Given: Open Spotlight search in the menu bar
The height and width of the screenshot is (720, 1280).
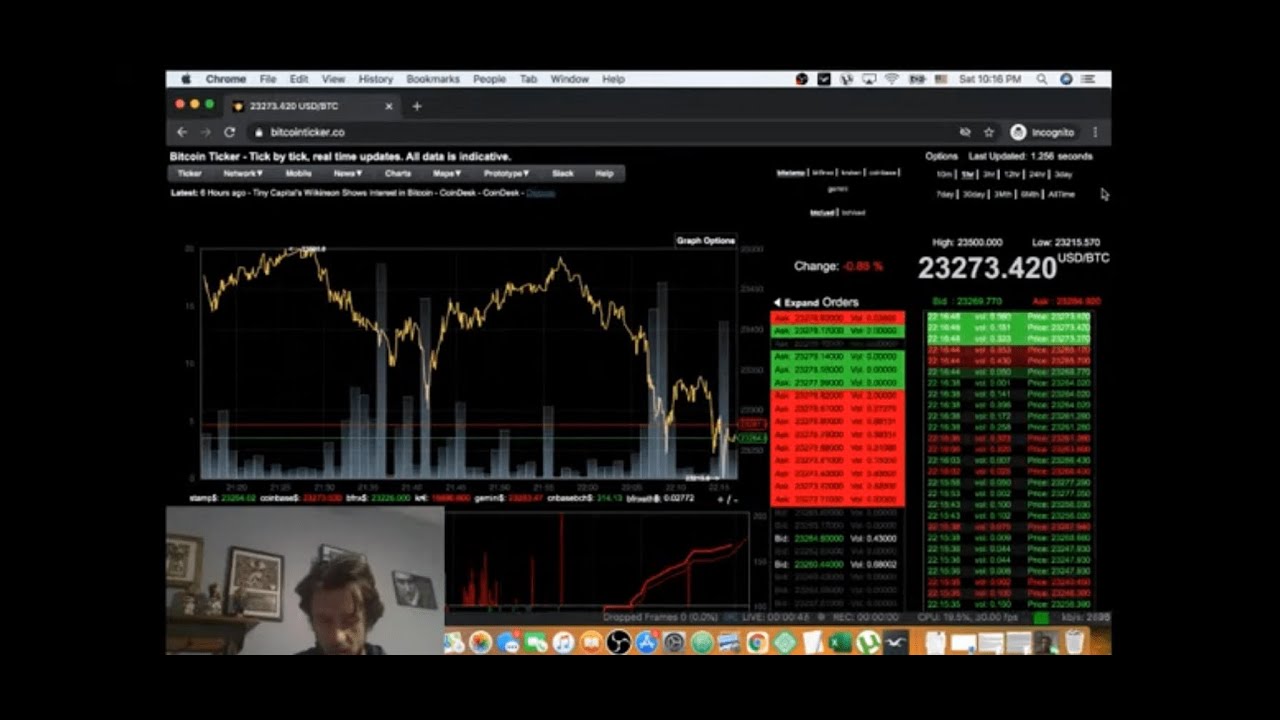Looking at the screenshot, I should (1041, 79).
